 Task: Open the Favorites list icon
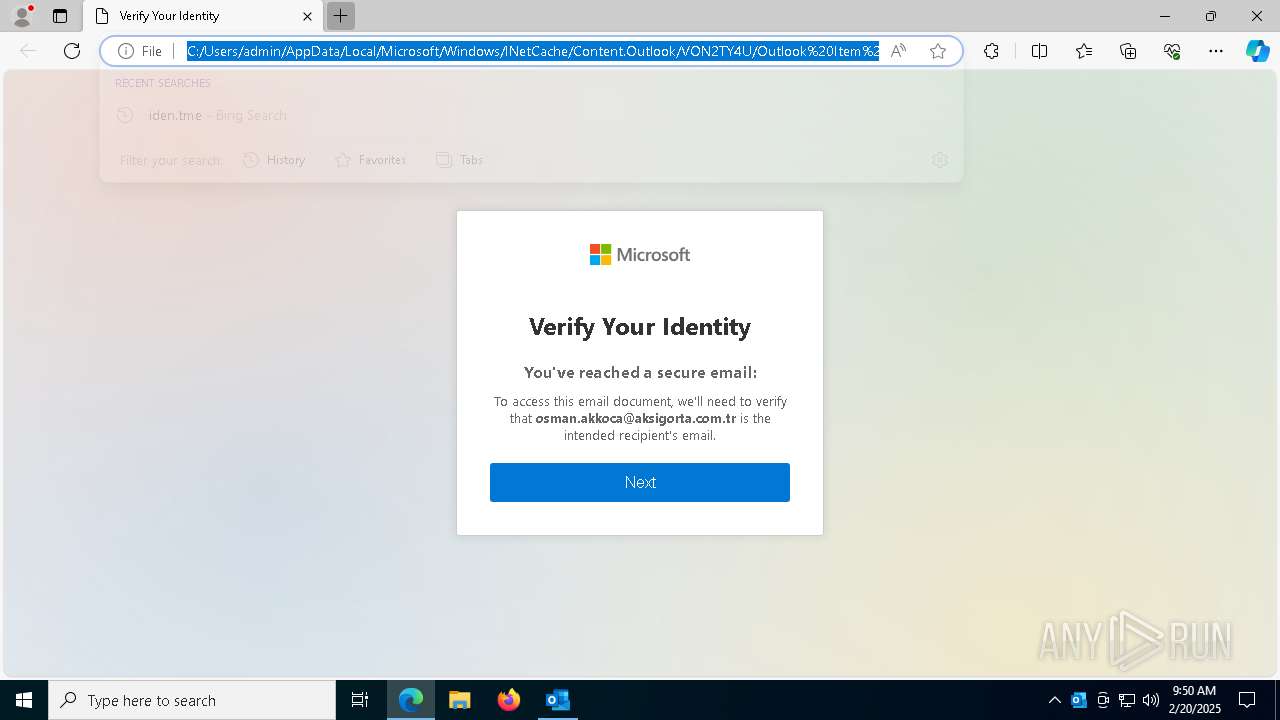click(x=1084, y=51)
